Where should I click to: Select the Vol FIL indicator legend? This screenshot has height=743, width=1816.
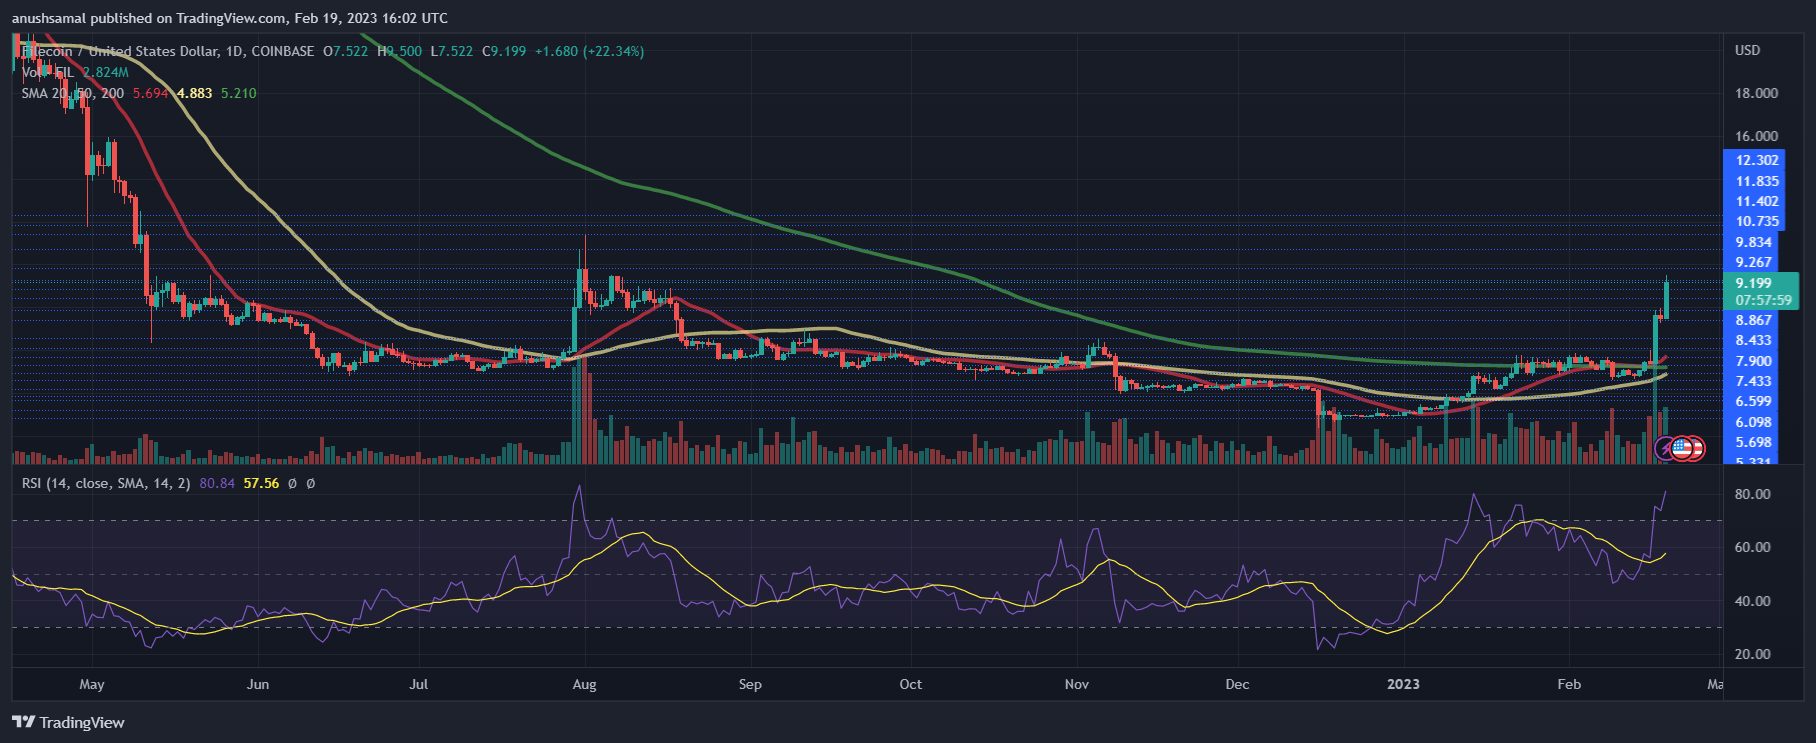(47, 72)
